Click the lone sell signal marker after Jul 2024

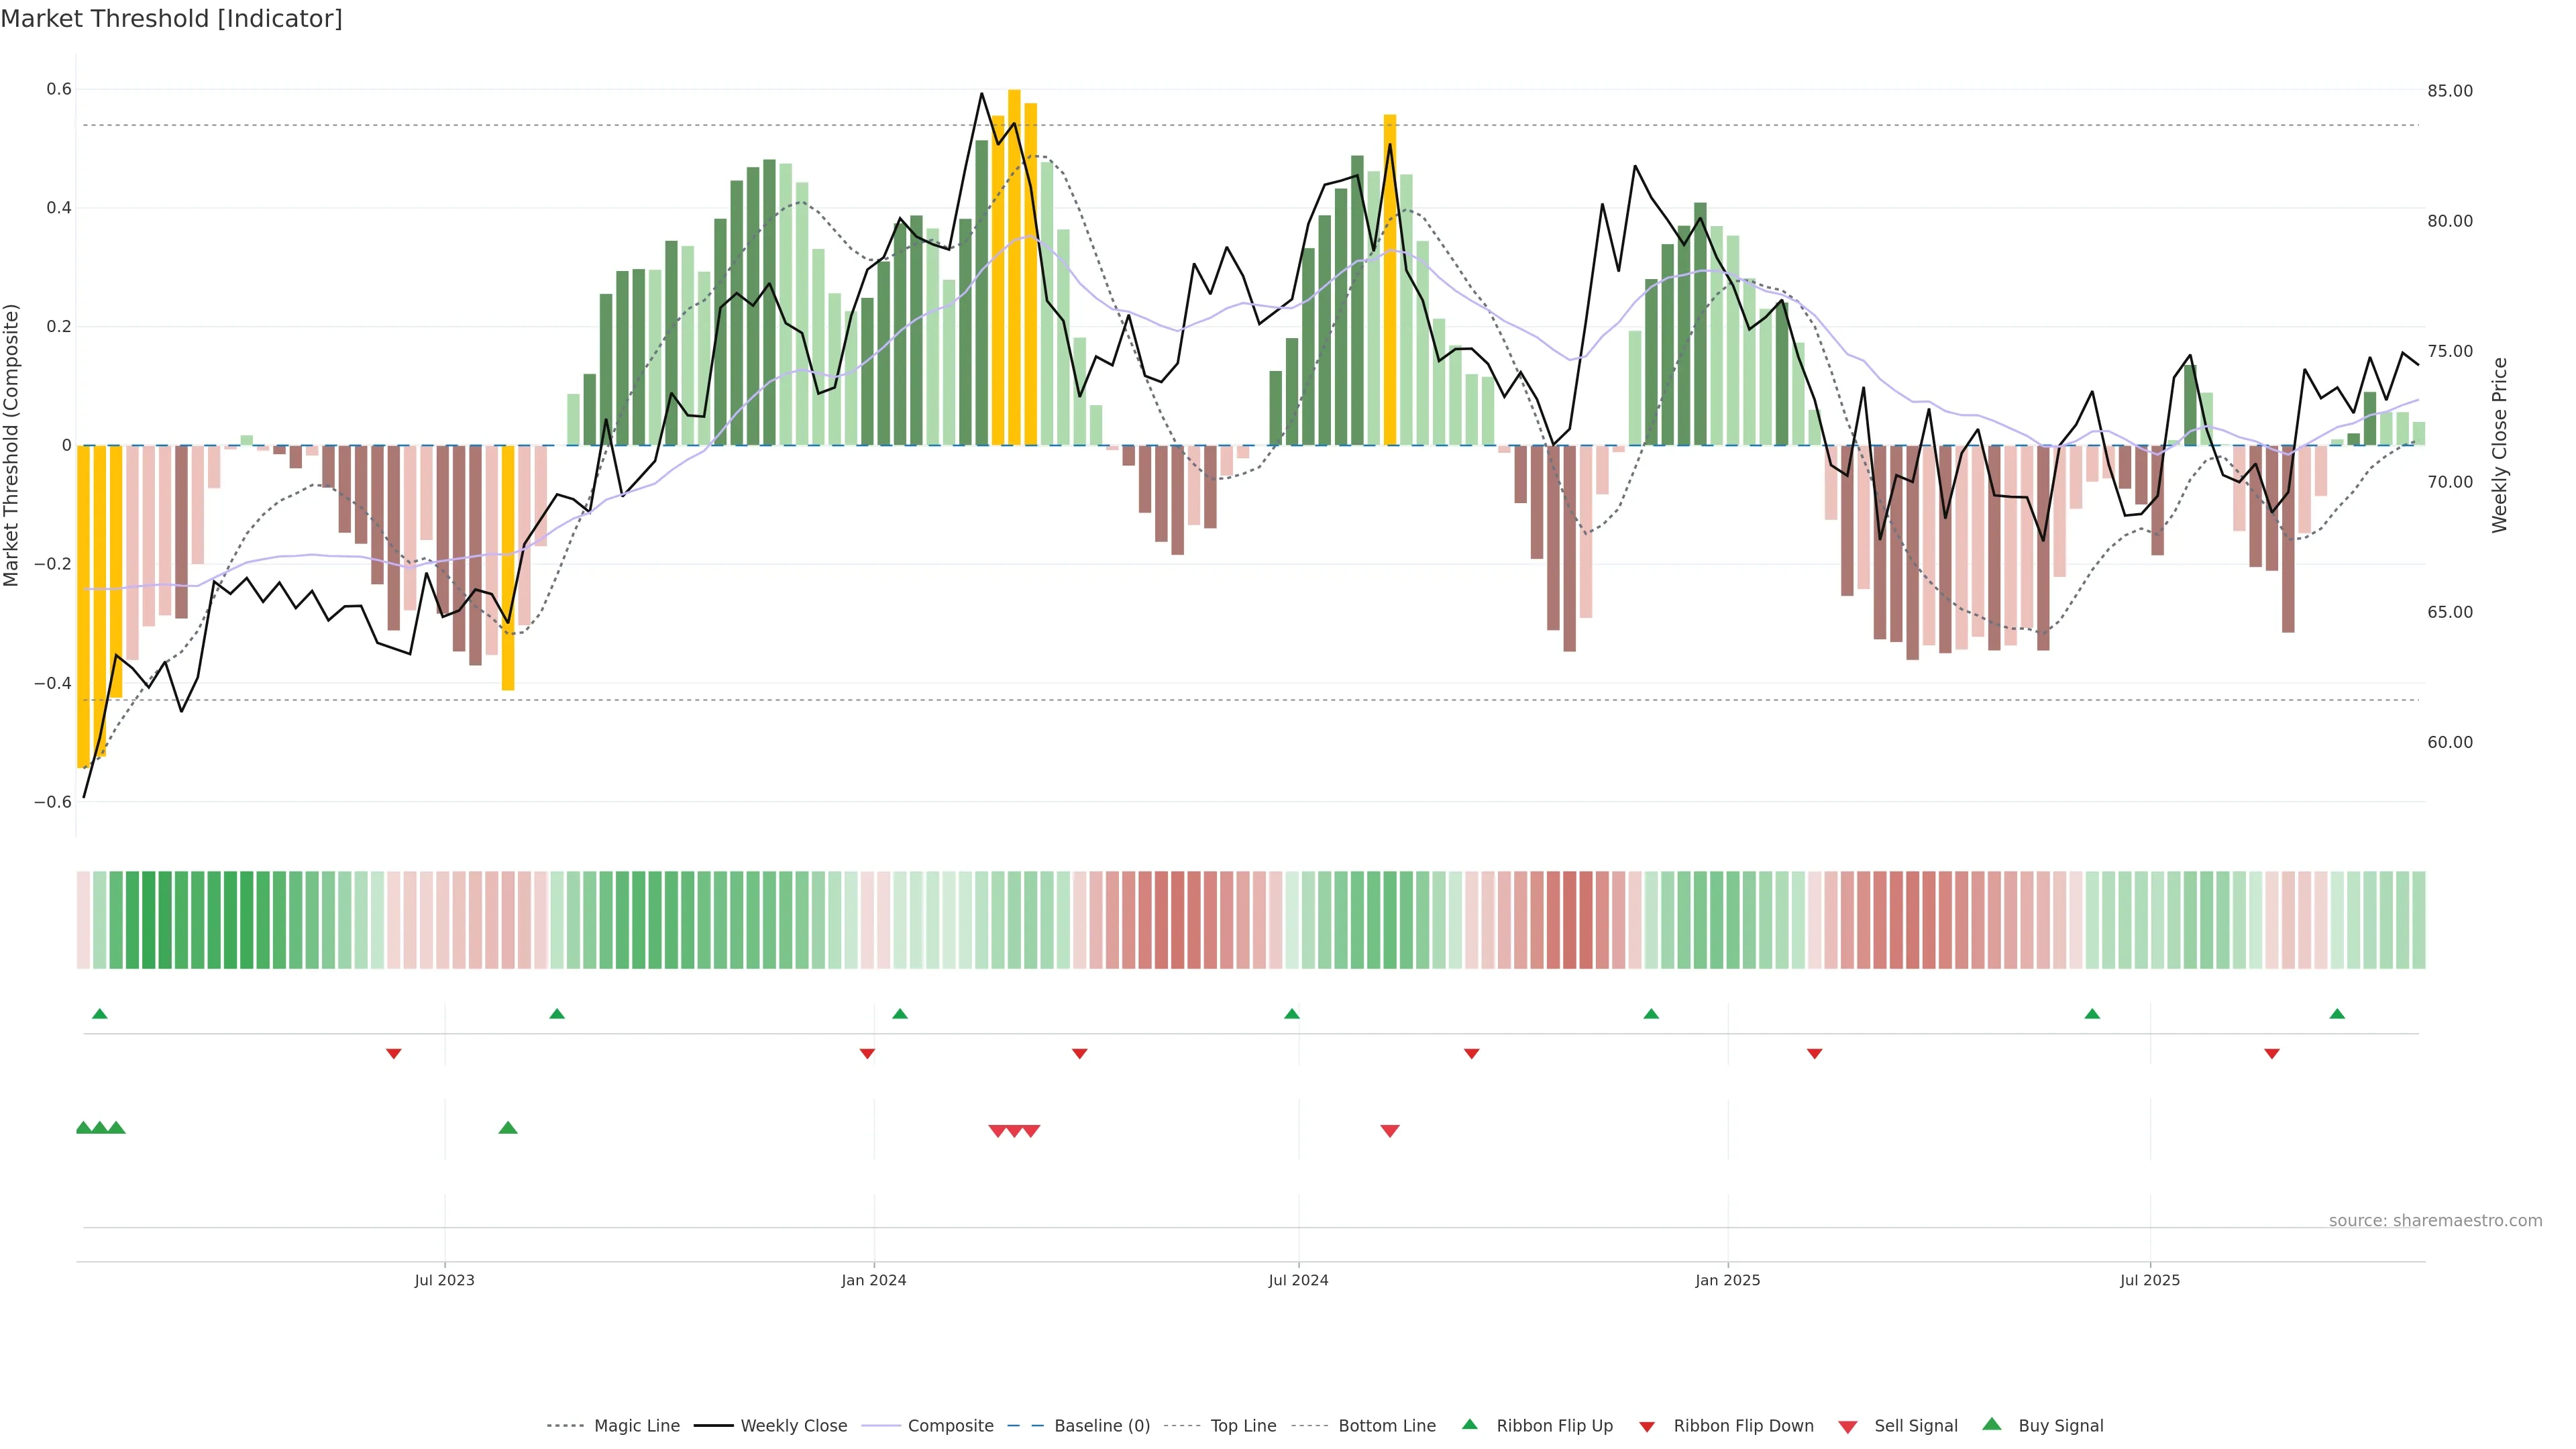pyautogui.click(x=1390, y=1131)
